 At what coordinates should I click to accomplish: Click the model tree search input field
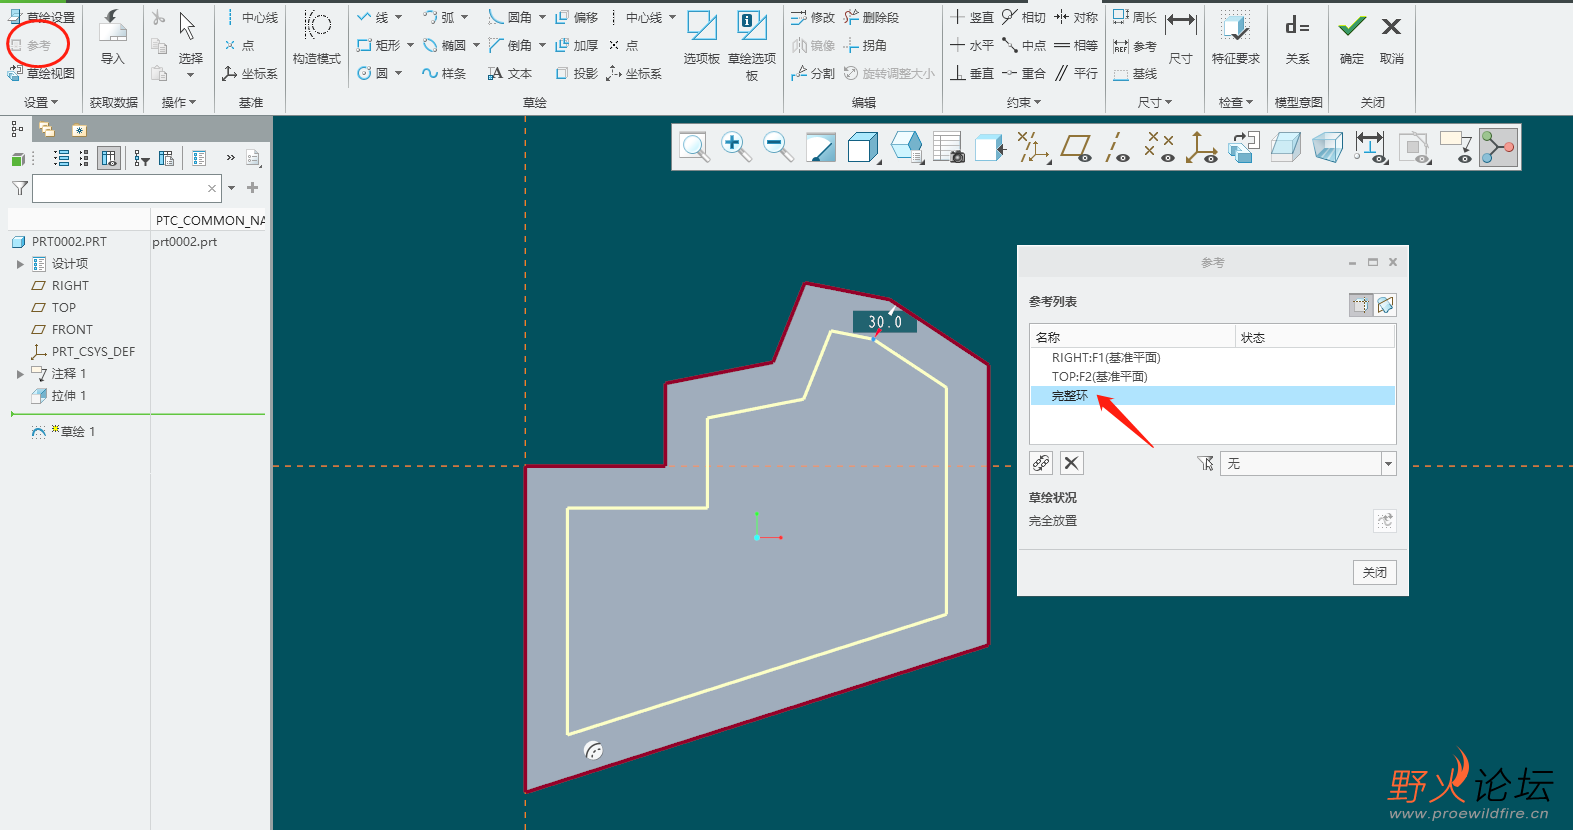point(126,188)
